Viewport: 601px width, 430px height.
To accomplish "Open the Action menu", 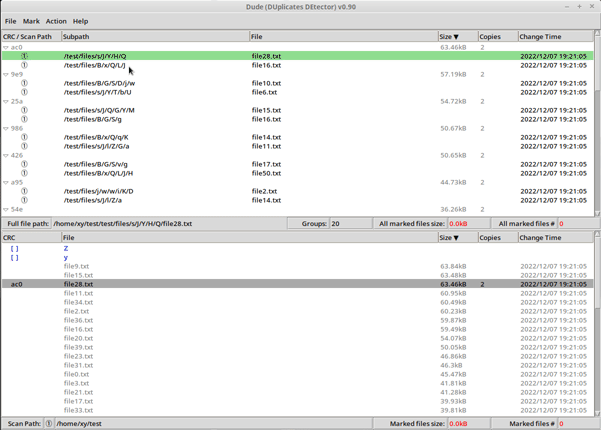I will 56,21.
